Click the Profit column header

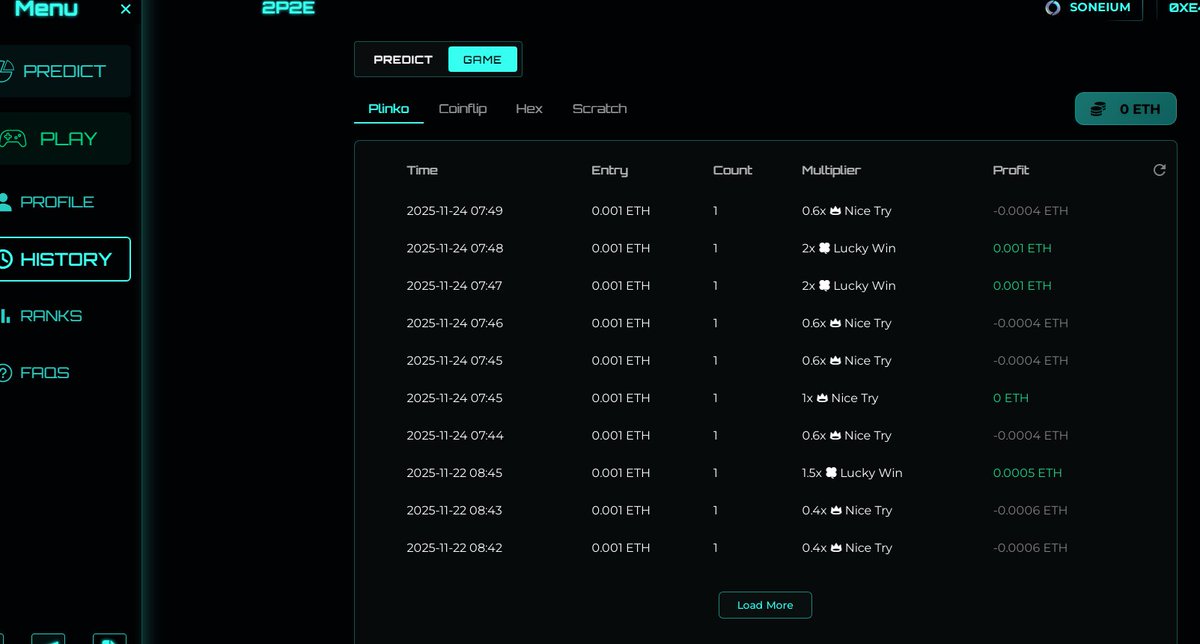point(1011,170)
